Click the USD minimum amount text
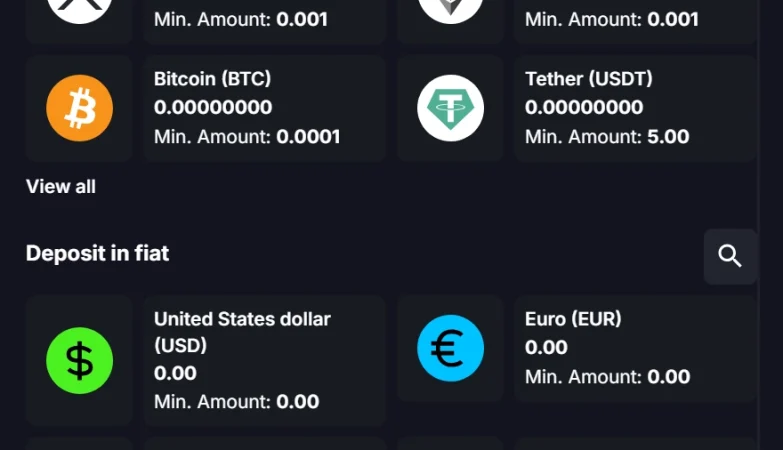 tap(236, 402)
